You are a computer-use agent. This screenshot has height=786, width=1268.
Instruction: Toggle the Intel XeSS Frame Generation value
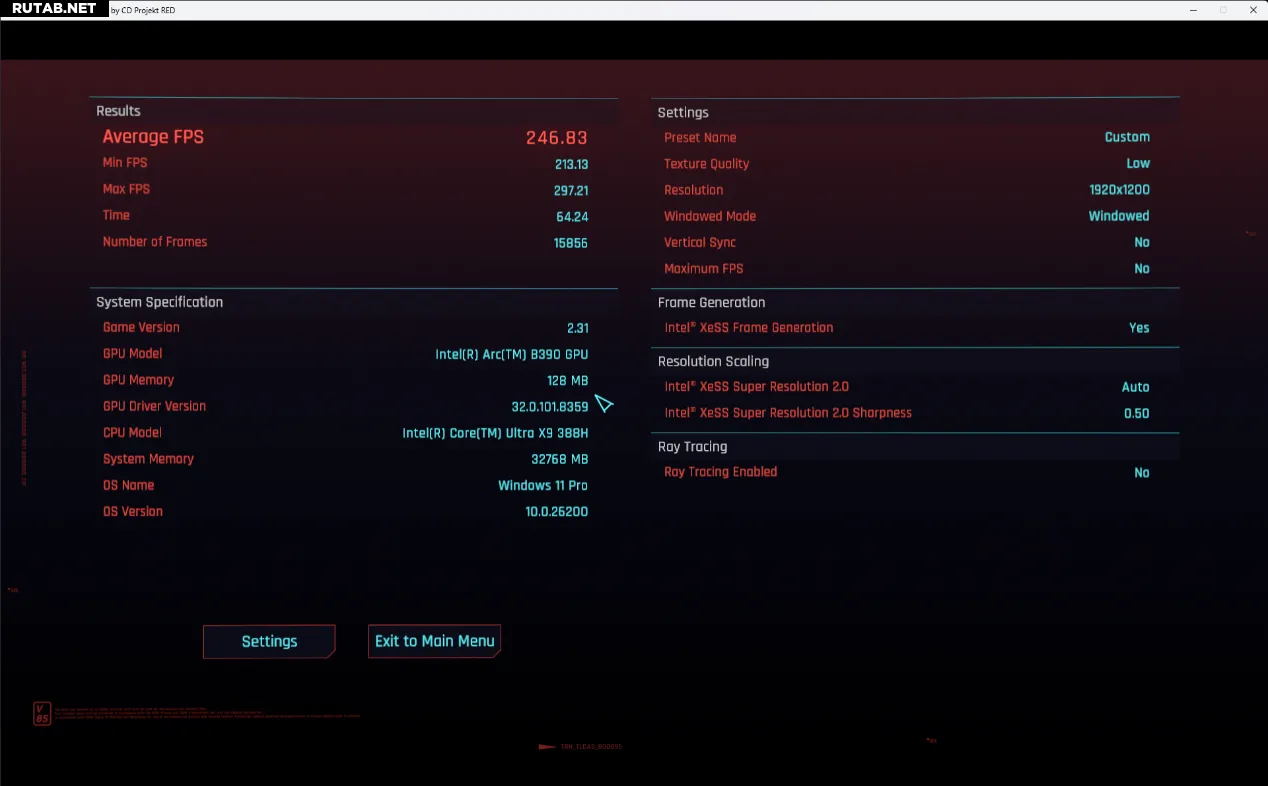[x=1138, y=328]
